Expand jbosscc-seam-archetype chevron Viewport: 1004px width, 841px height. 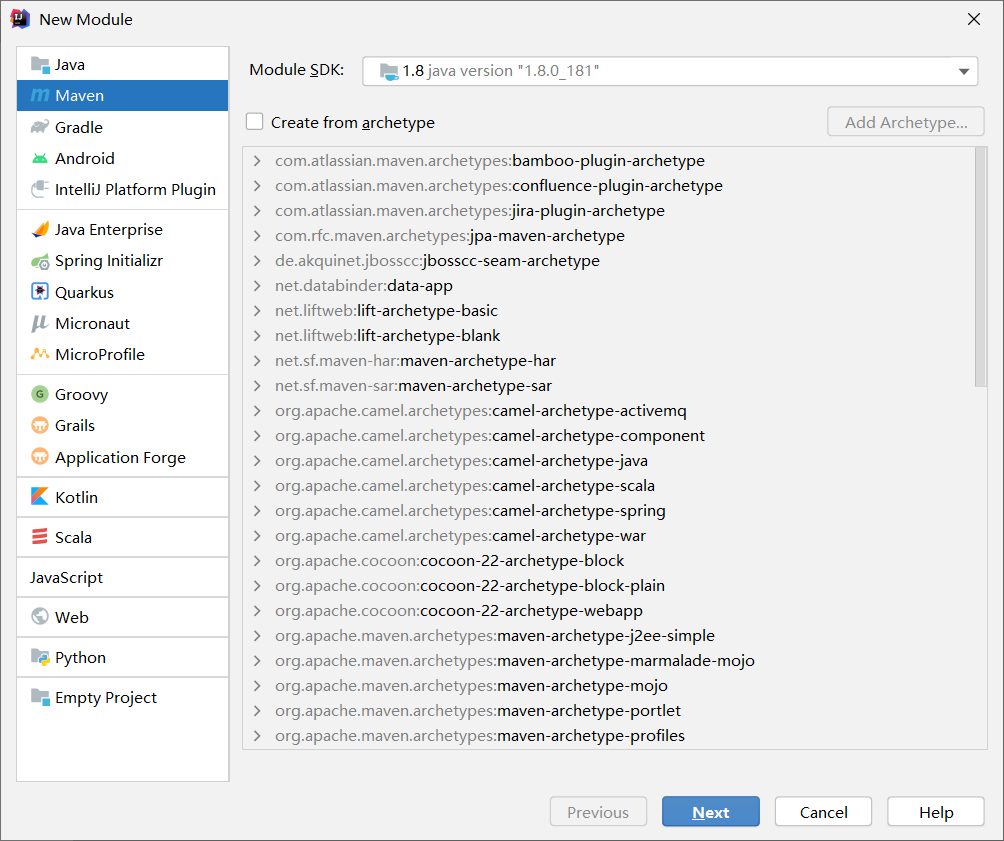click(257, 261)
